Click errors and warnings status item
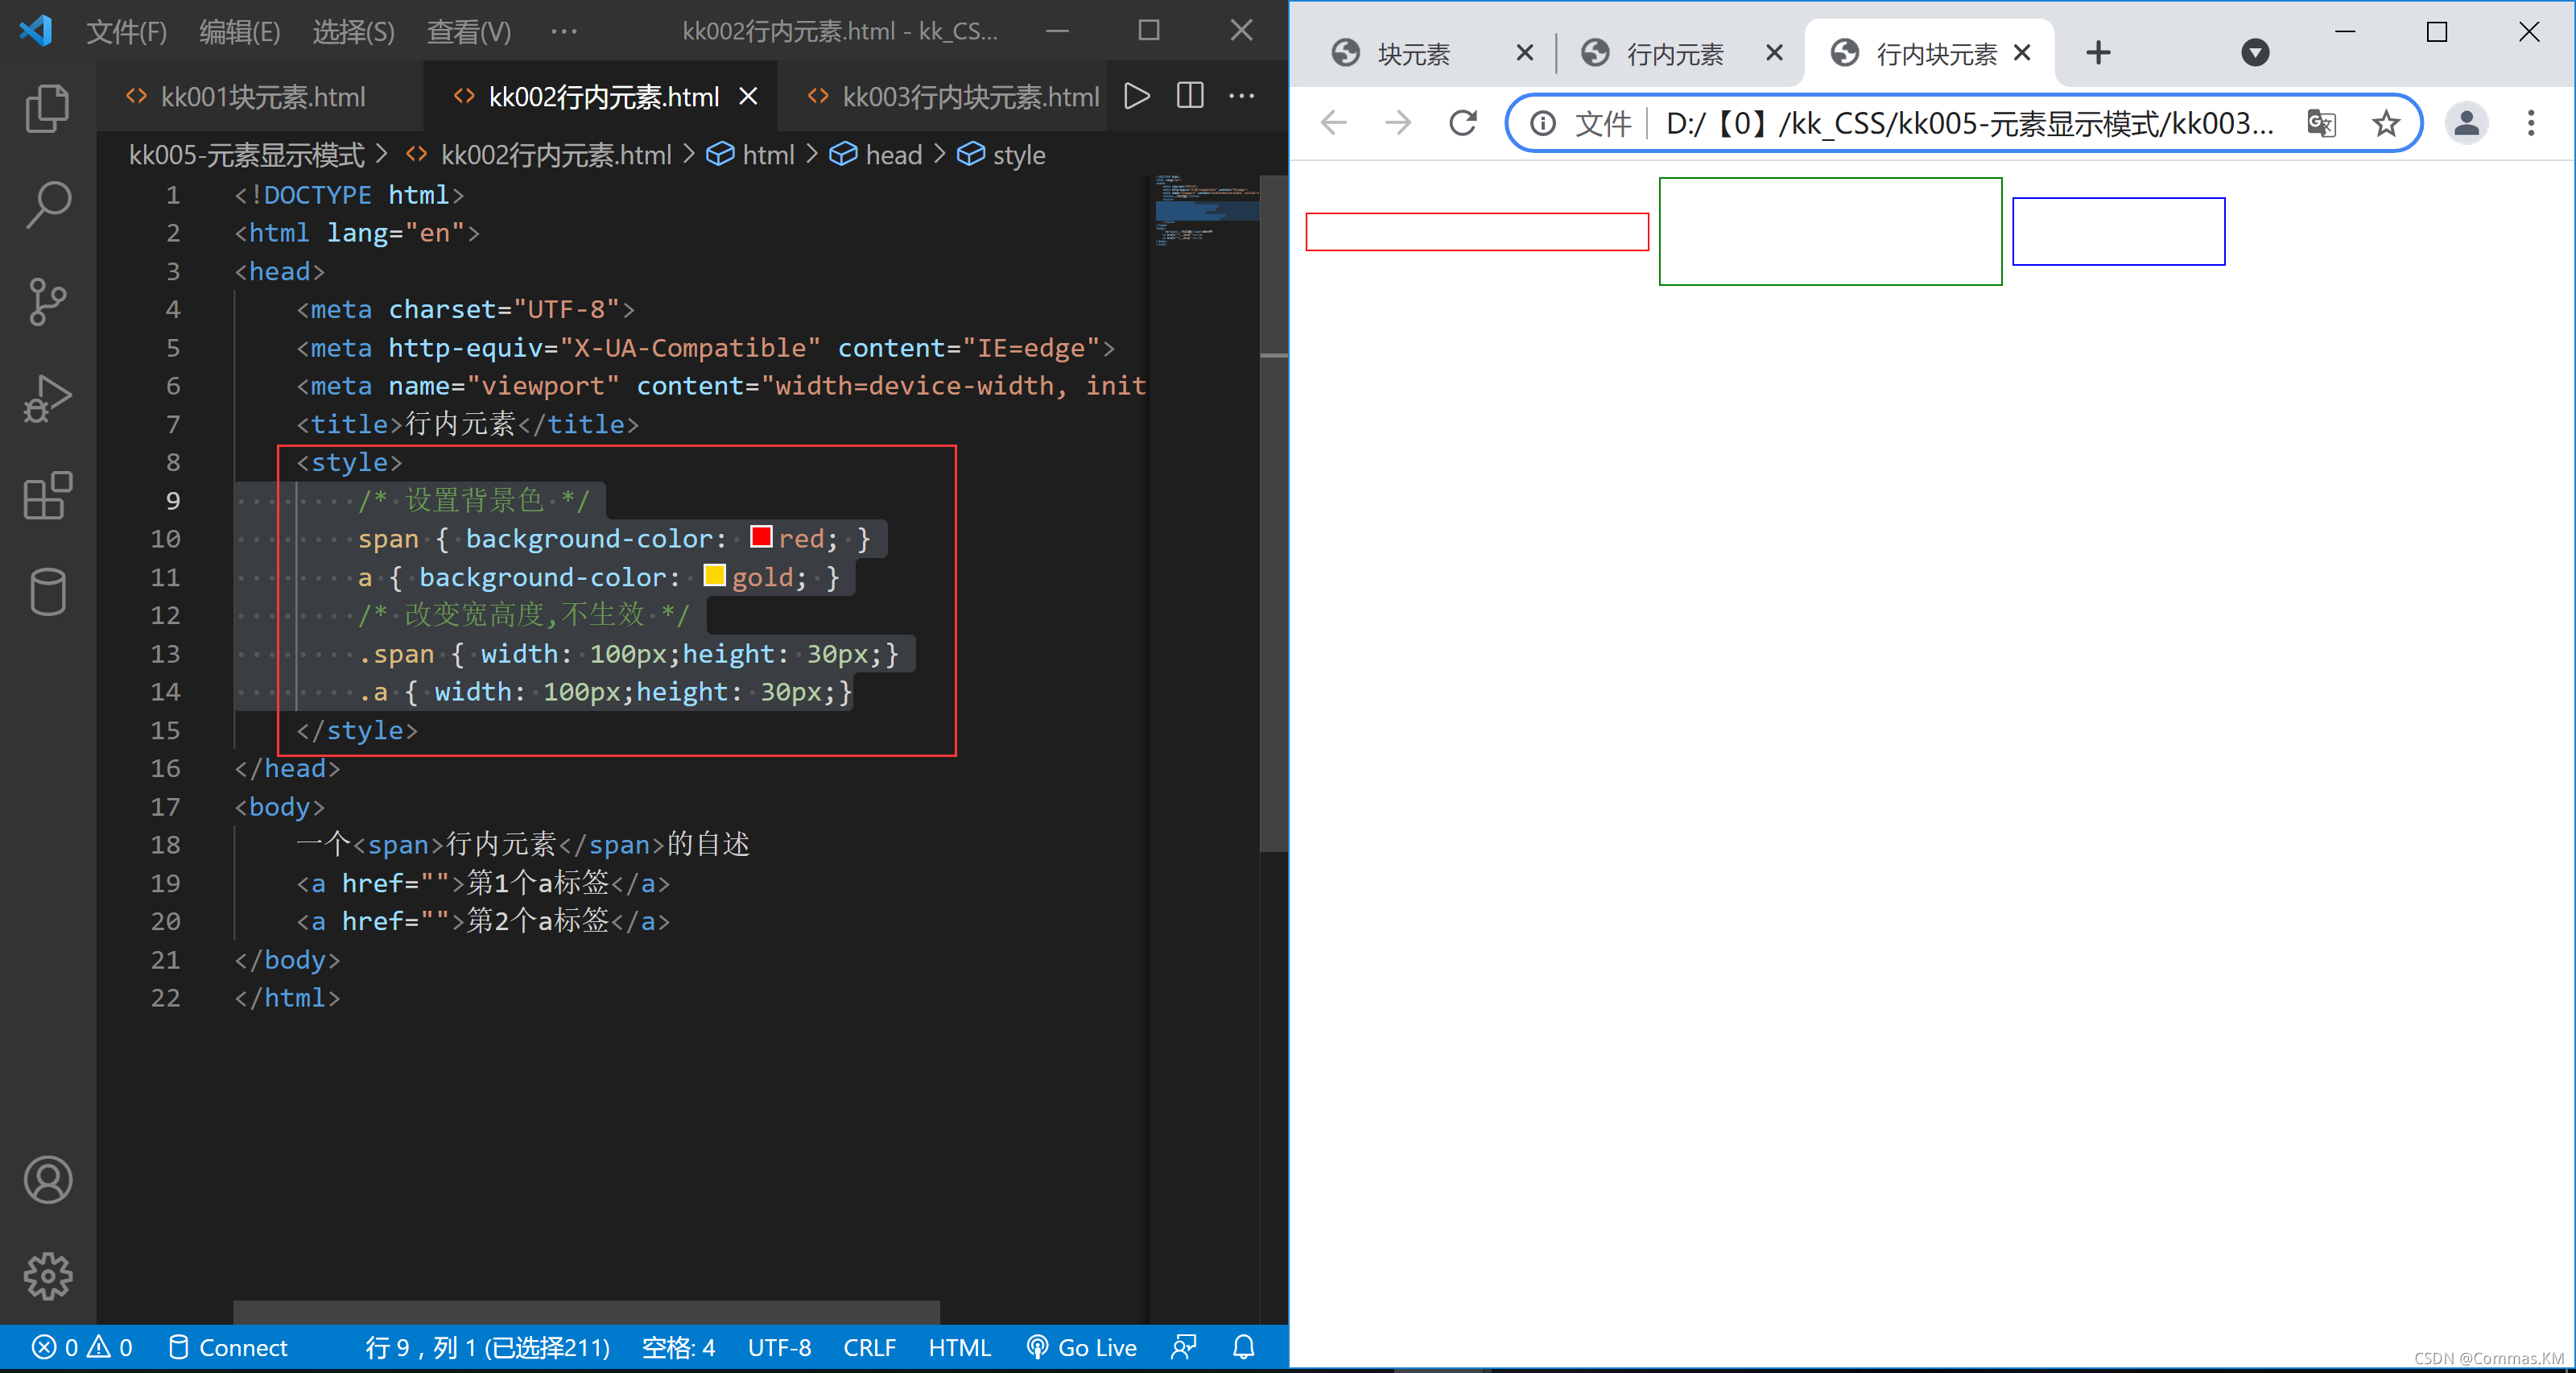The height and width of the screenshot is (1373, 2576). pos(82,1348)
